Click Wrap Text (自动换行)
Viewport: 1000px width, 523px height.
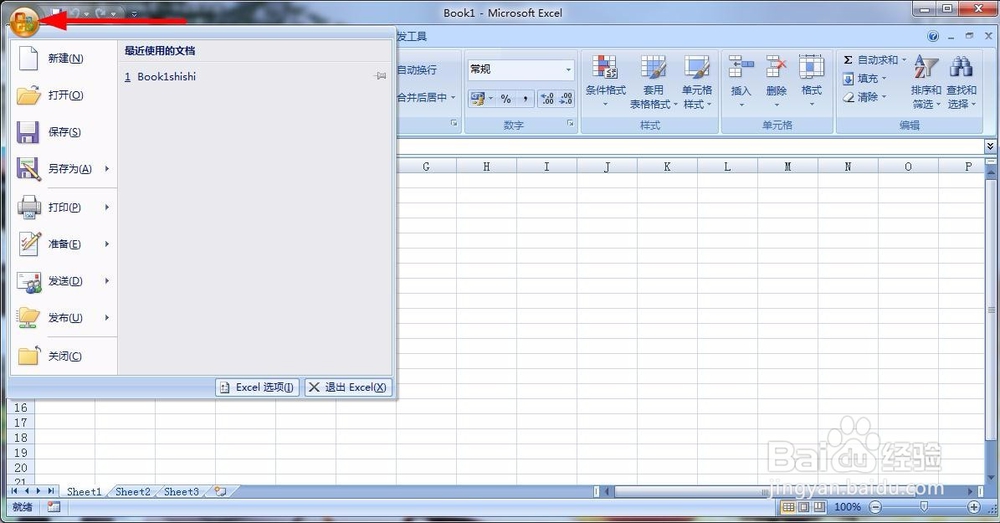[x=418, y=70]
